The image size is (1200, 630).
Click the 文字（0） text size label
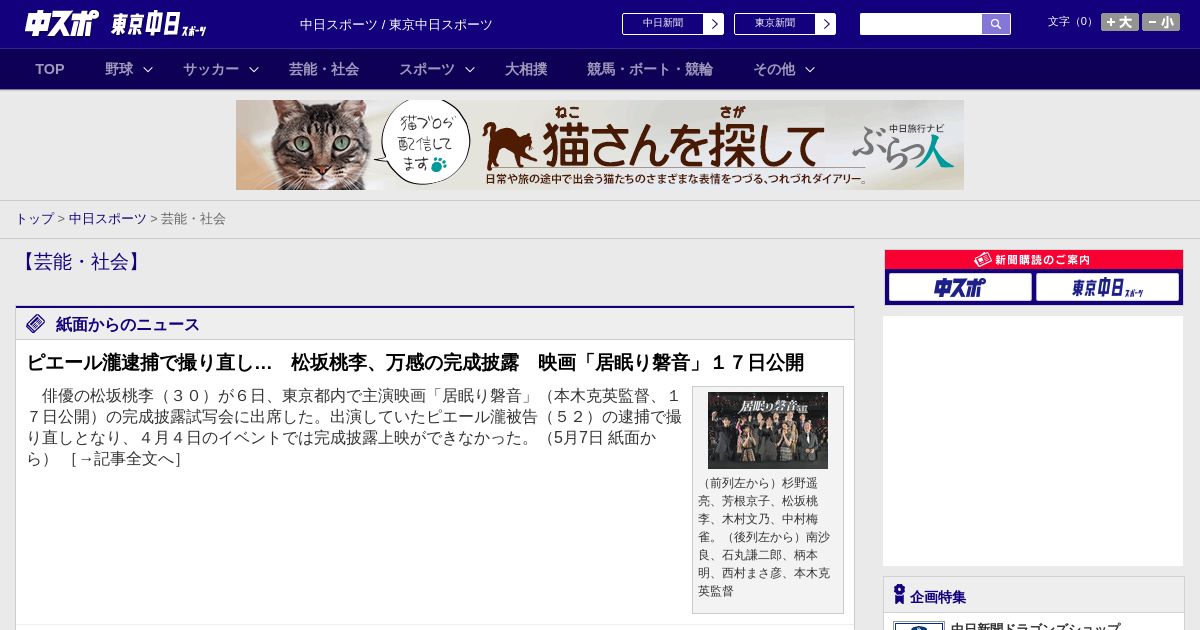pos(1072,22)
